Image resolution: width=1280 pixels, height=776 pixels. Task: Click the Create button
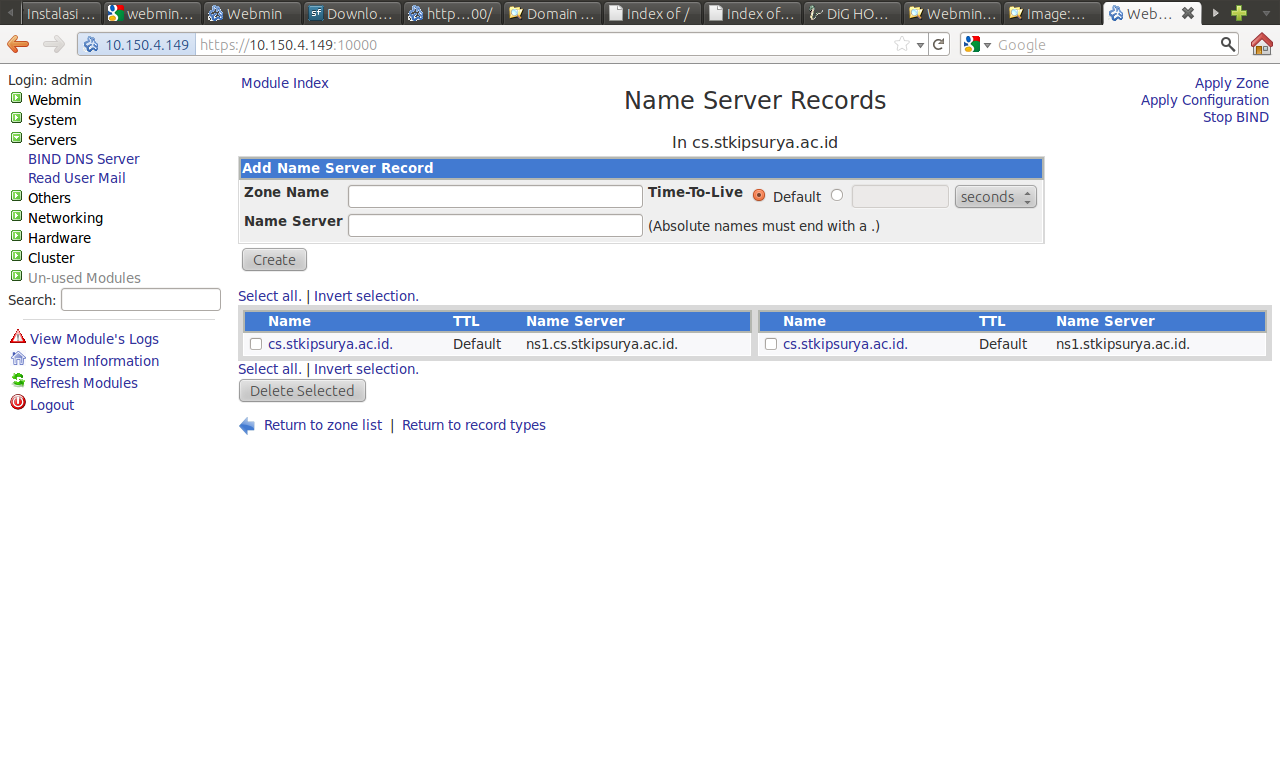[x=274, y=260]
